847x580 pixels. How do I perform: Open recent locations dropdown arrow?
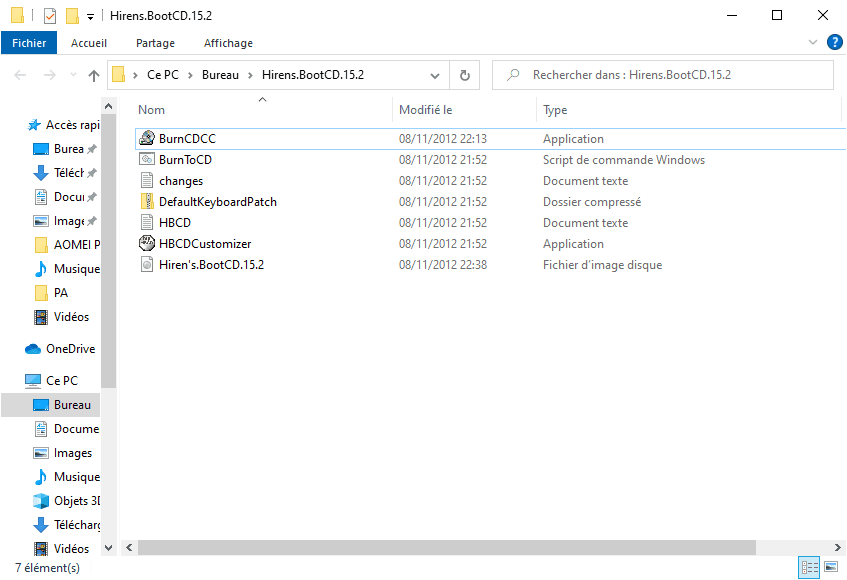pos(73,75)
